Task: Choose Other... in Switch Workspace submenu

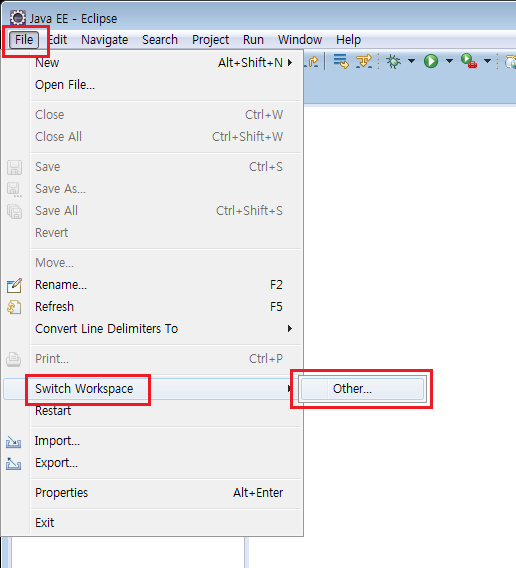Action: coord(362,389)
